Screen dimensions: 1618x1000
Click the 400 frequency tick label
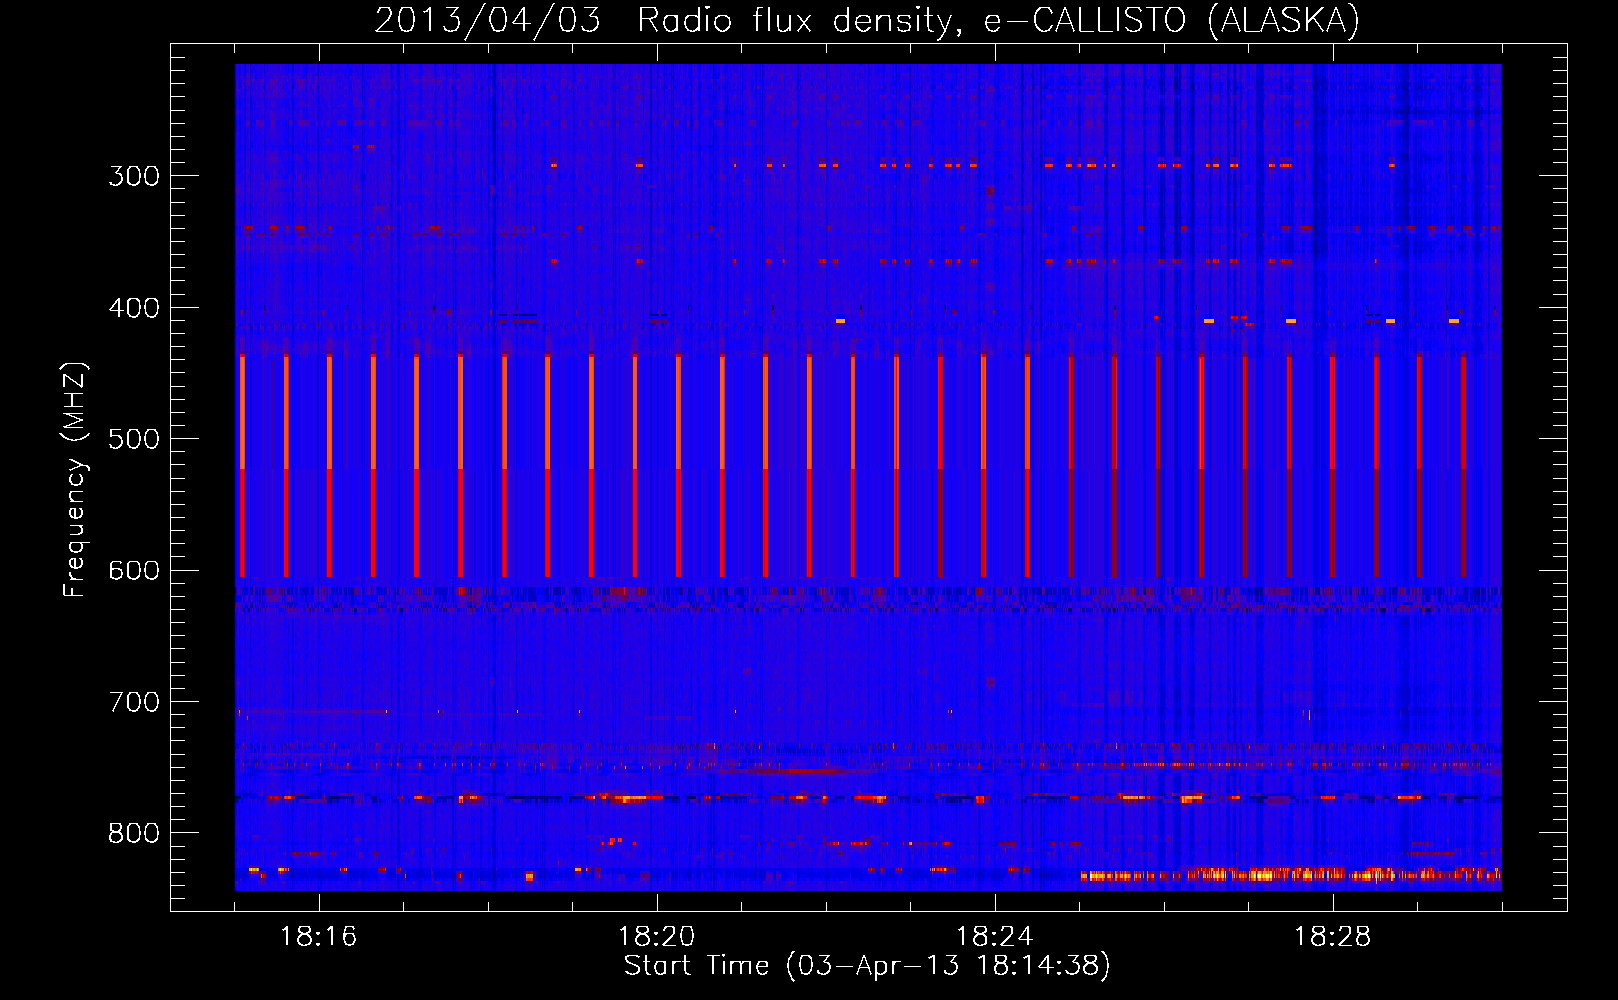coord(134,308)
